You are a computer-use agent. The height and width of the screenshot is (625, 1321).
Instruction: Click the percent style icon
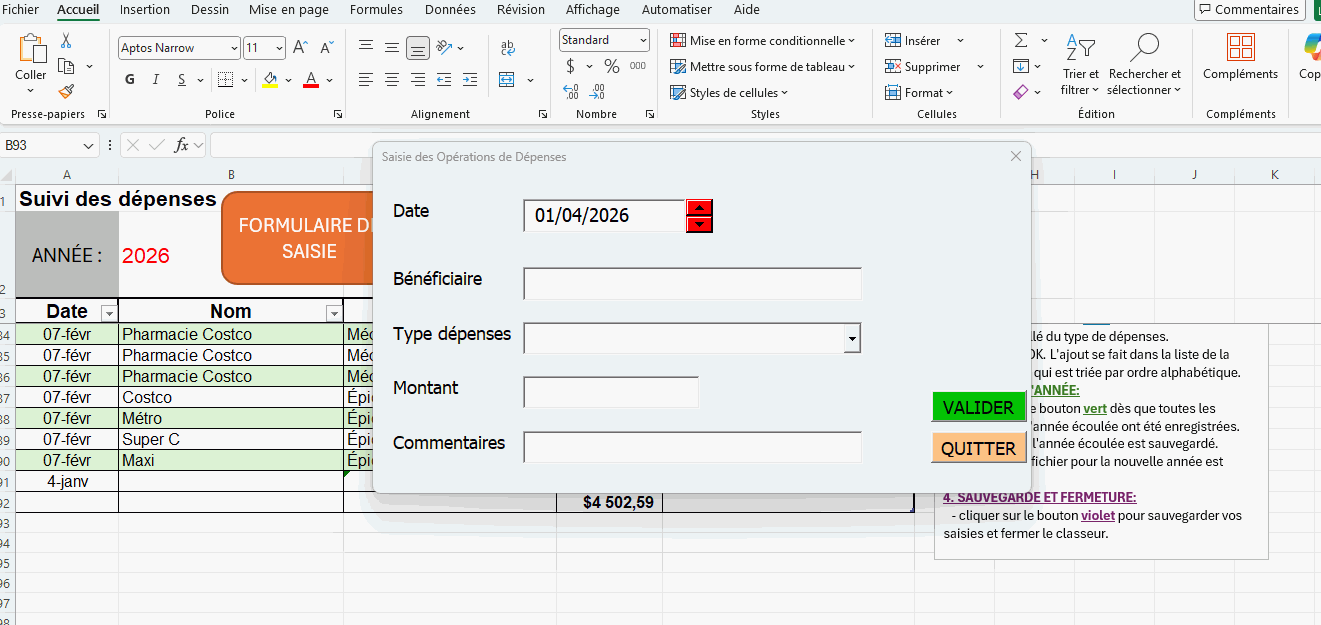click(611, 66)
